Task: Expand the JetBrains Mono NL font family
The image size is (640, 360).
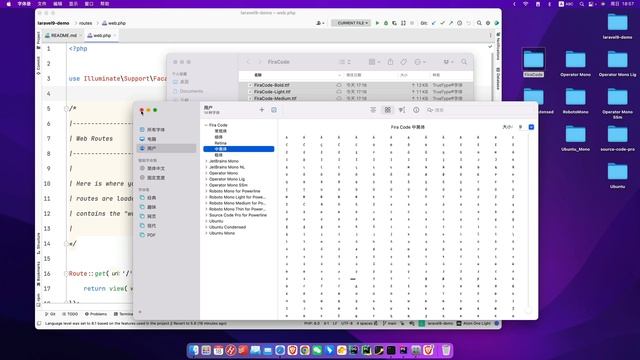Action: coord(206,167)
